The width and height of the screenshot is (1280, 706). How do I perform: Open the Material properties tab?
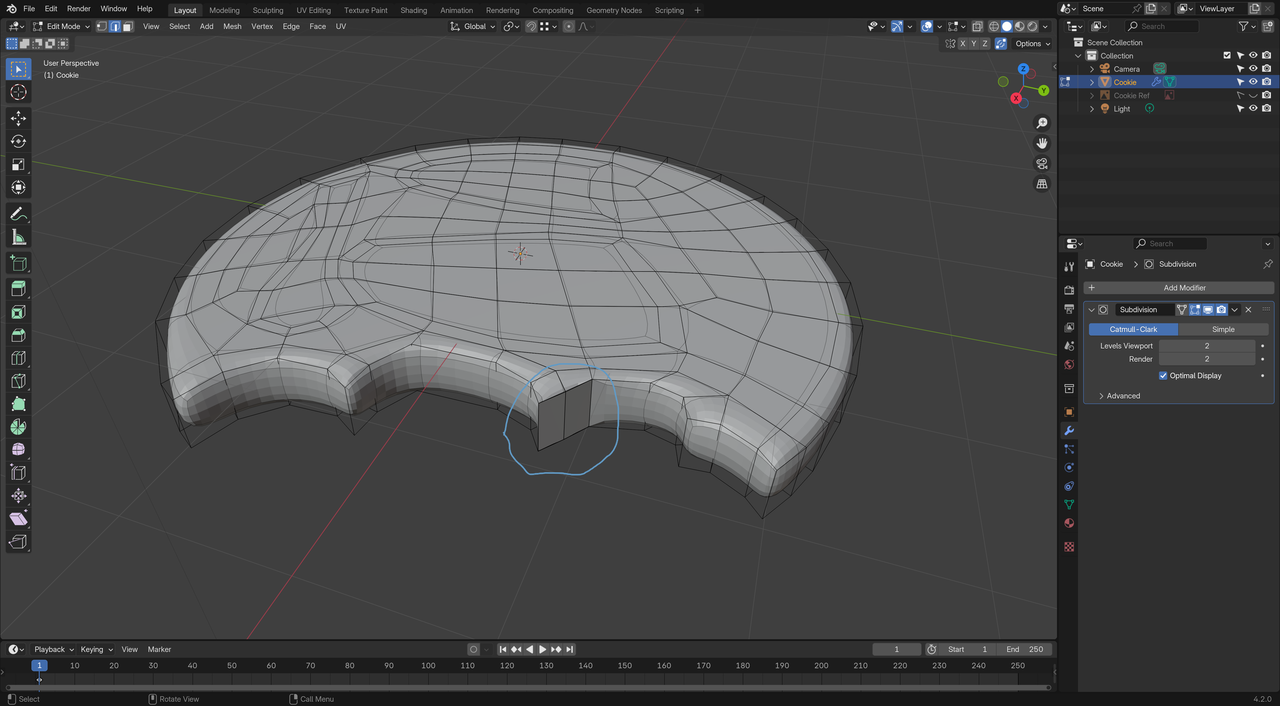(x=1069, y=523)
